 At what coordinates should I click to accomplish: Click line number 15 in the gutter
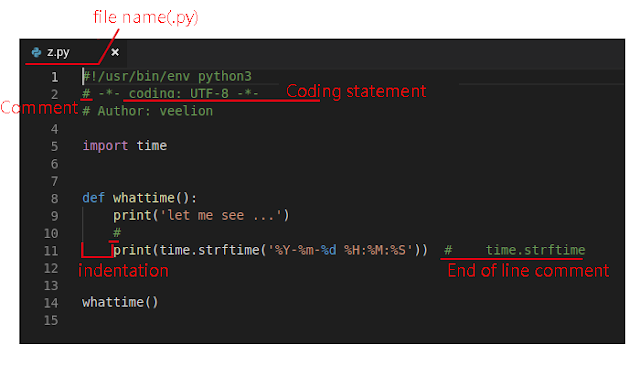[x=51, y=320]
